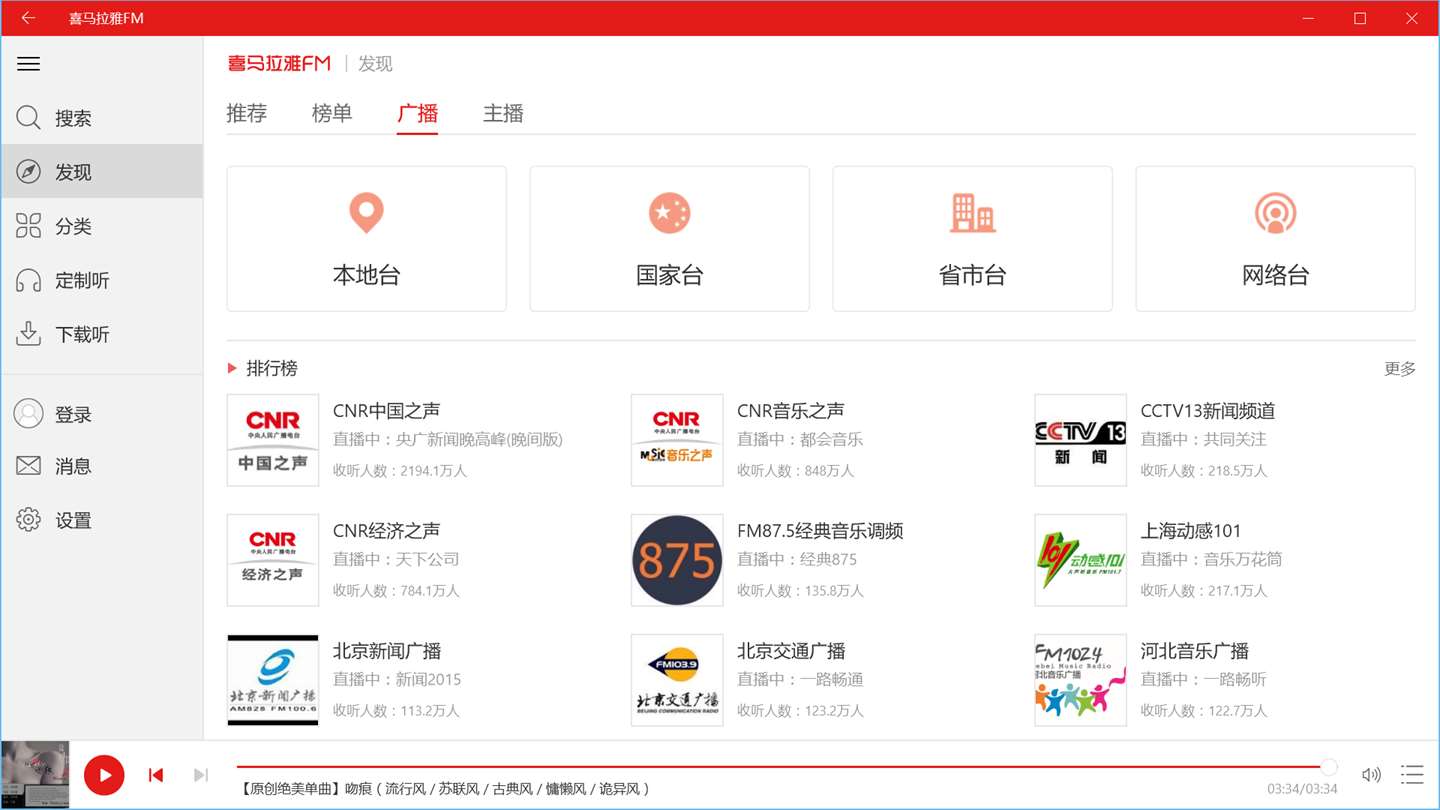Click Login (登录) in sidebar
This screenshot has width=1440, height=810.
pyautogui.click(x=101, y=414)
